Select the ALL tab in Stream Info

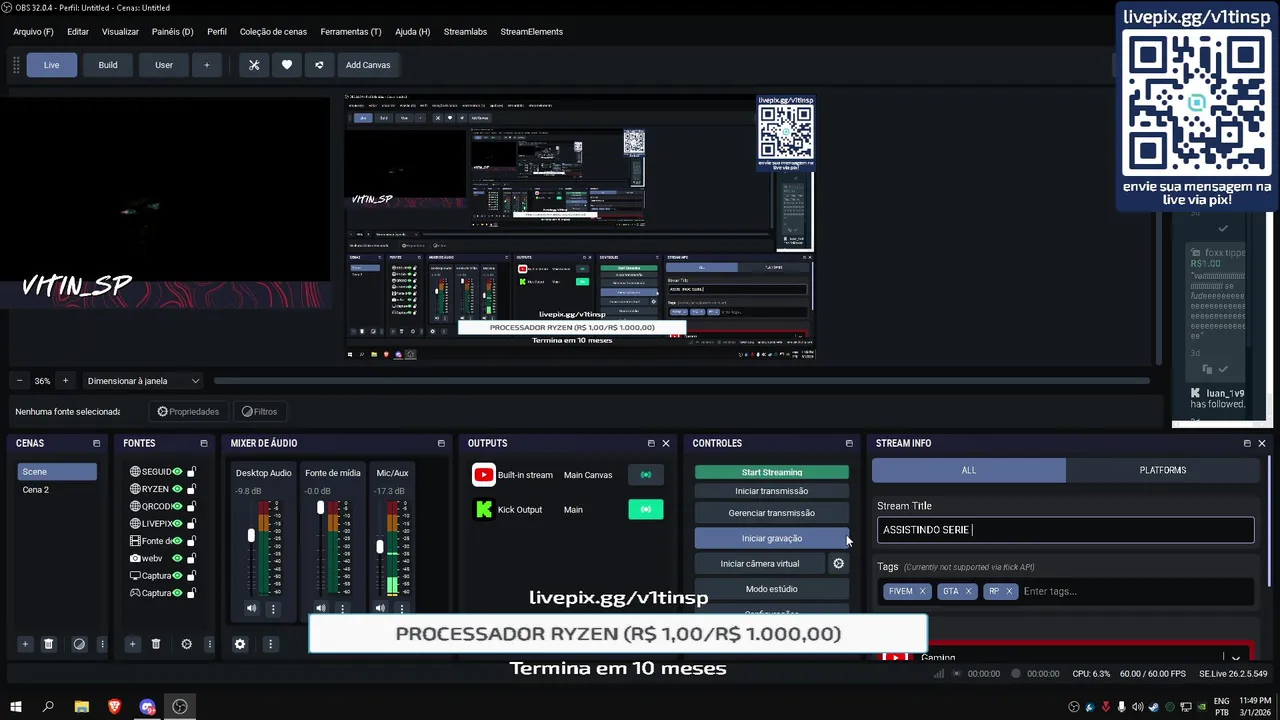[969, 470]
